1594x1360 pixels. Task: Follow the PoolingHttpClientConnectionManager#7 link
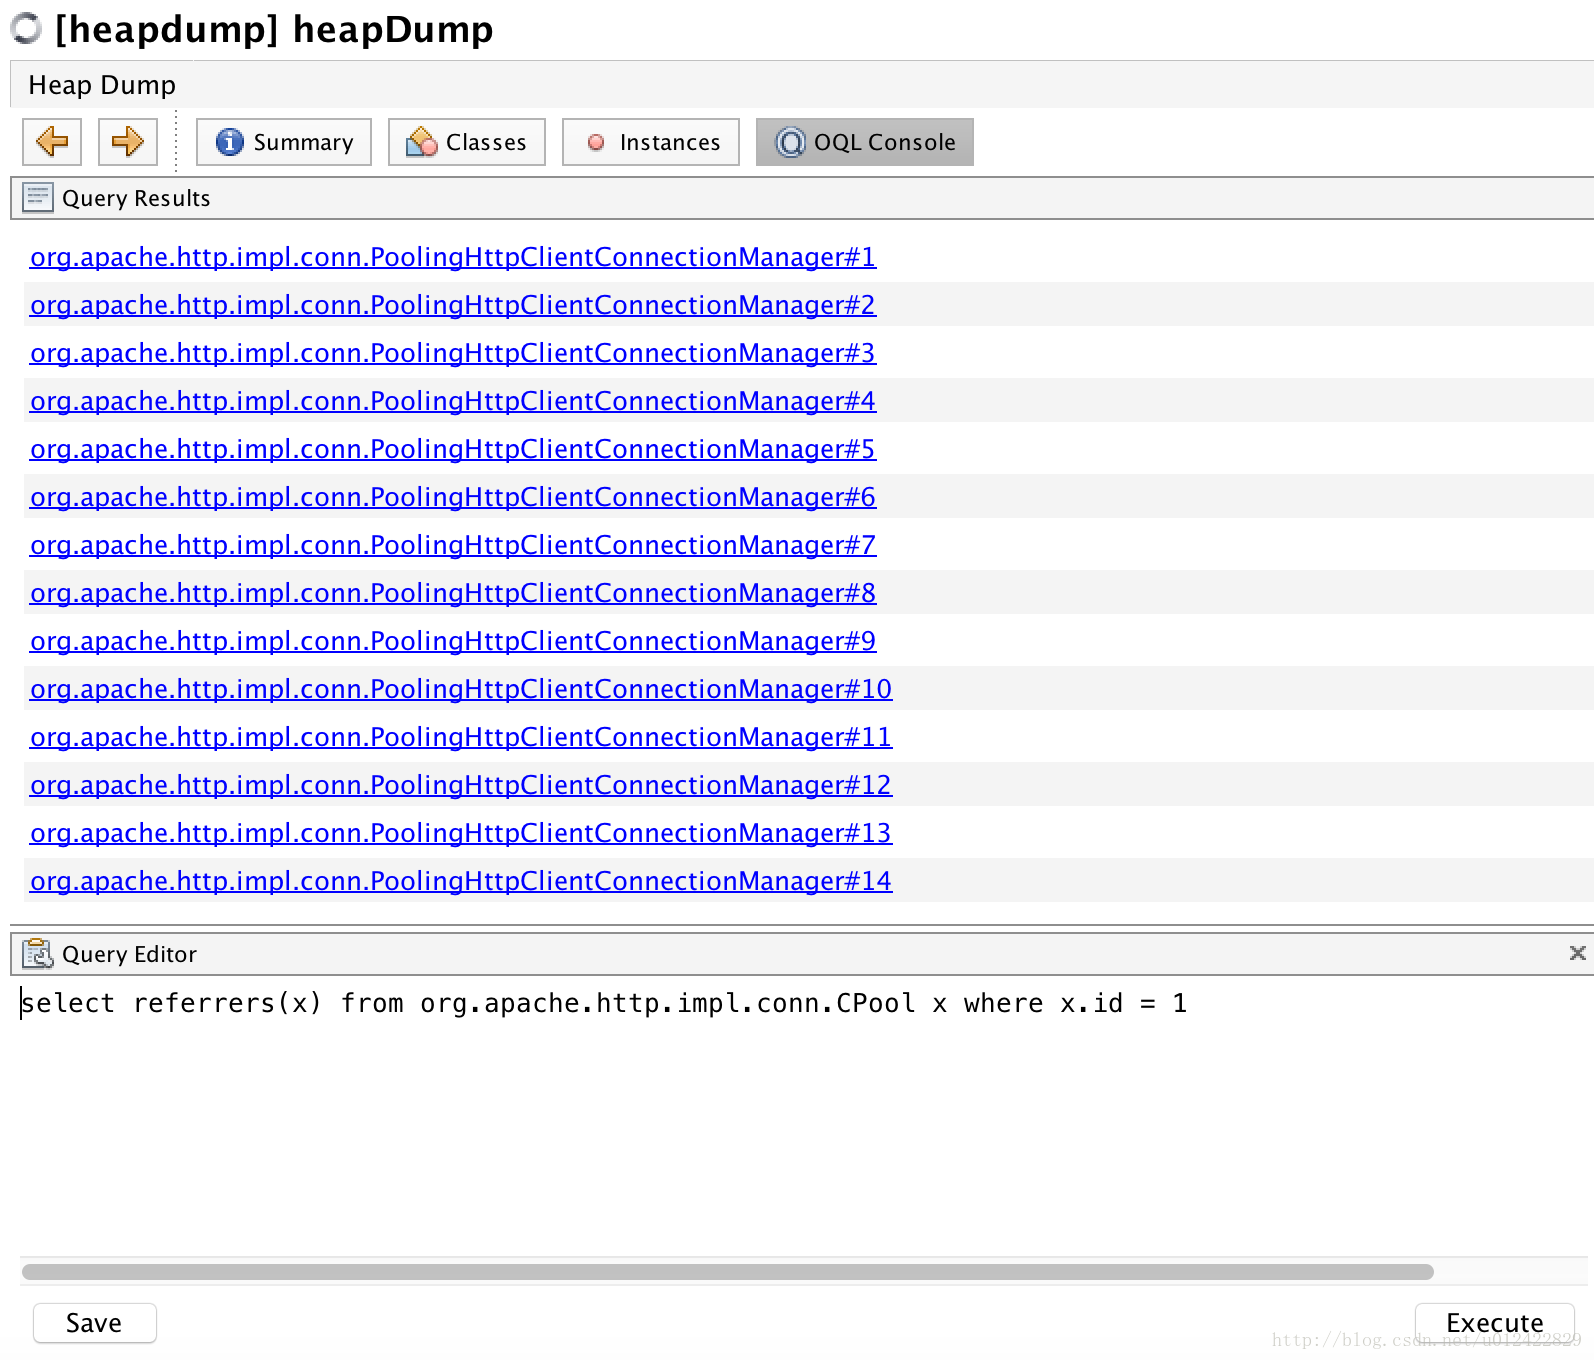pos(453,545)
